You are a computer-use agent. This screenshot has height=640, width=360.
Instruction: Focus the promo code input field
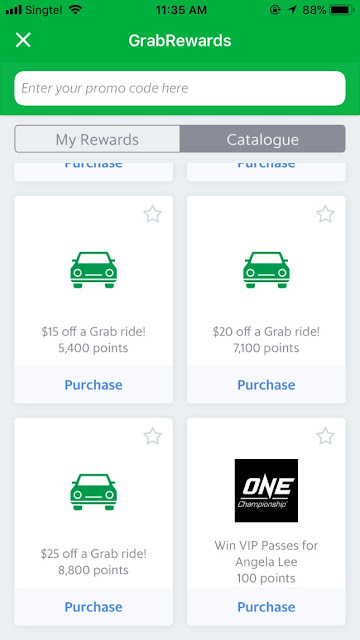(180, 88)
